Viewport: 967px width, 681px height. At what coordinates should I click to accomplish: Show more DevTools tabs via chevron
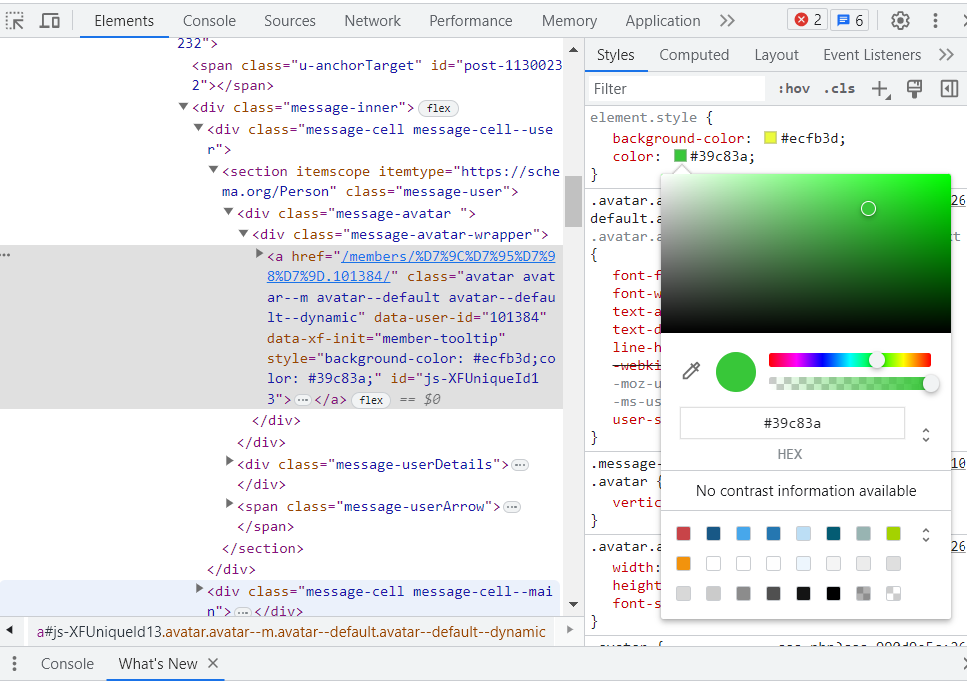click(727, 21)
